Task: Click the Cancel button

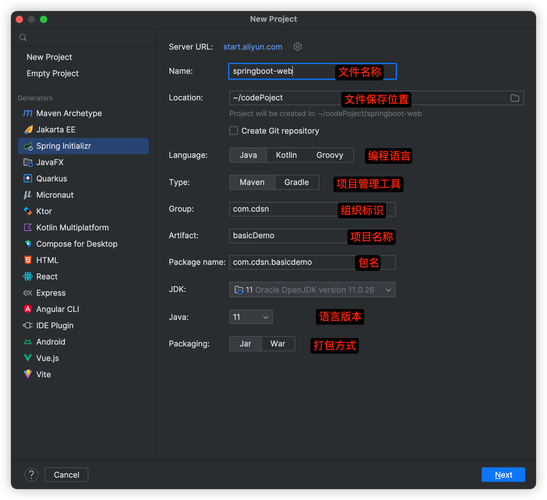Action: pyautogui.click(x=66, y=475)
